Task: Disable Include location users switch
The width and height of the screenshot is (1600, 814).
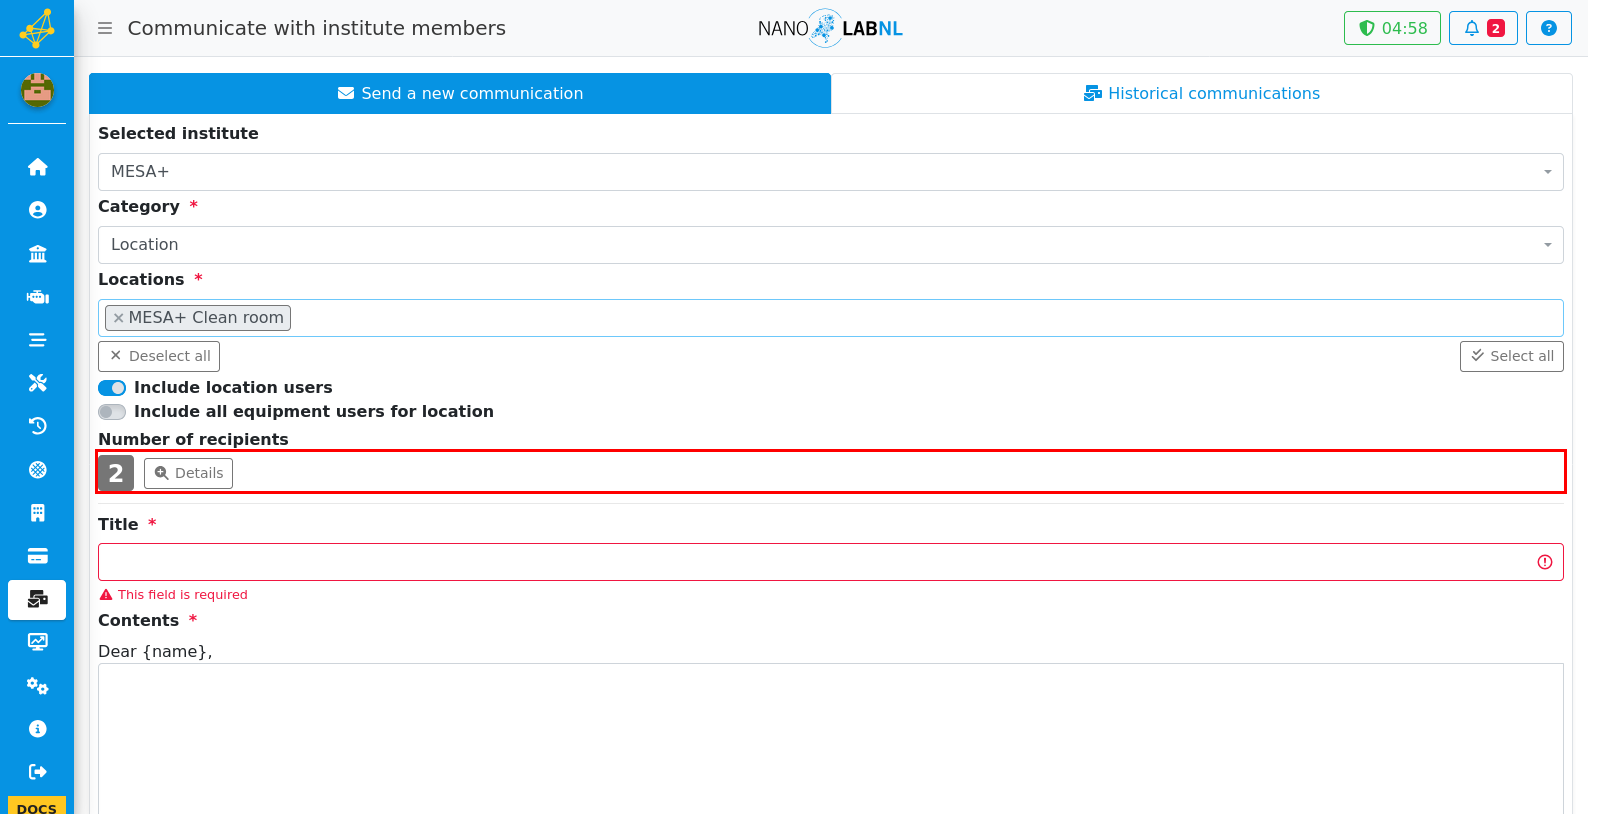Action: point(112,388)
